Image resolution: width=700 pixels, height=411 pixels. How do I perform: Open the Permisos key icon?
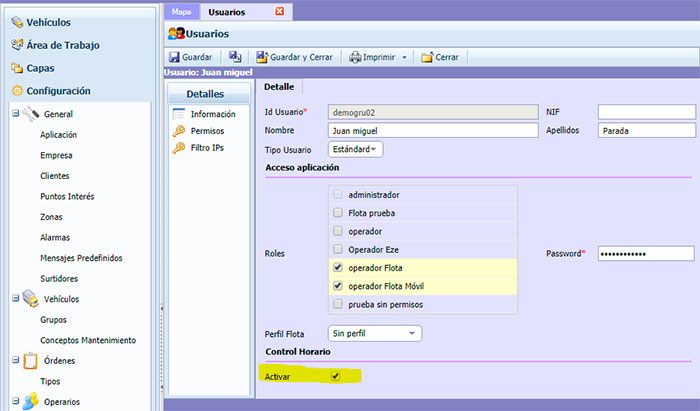coord(179,131)
